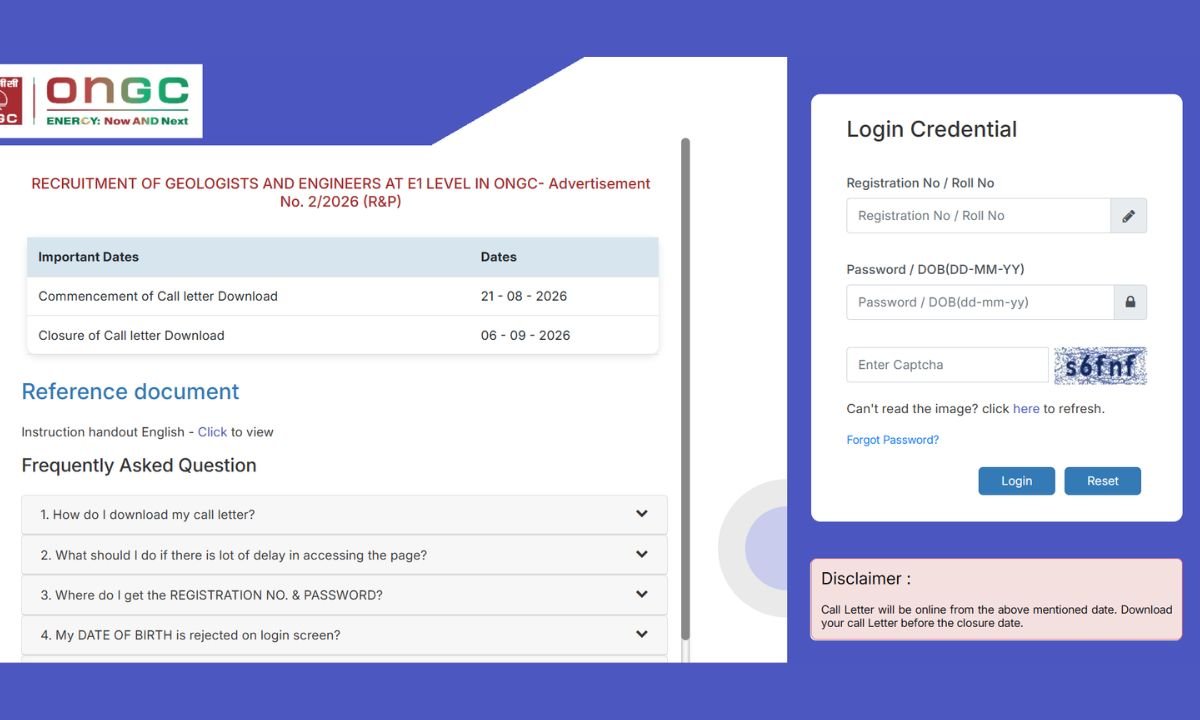Expand 'My DATE OF BIRTH is rejected' question

pos(344,635)
